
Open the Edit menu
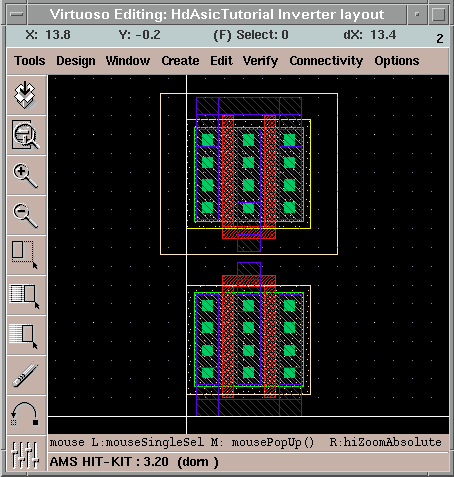point(221,61)
